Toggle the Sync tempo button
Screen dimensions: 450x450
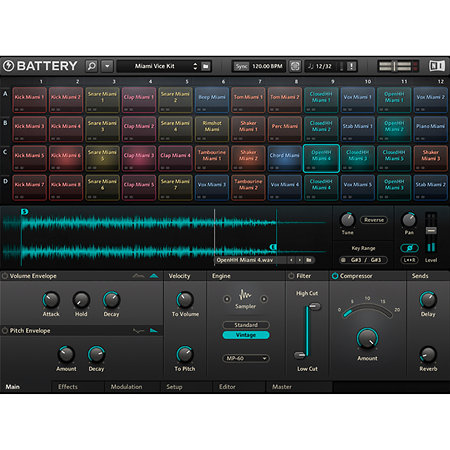point(241,66)
